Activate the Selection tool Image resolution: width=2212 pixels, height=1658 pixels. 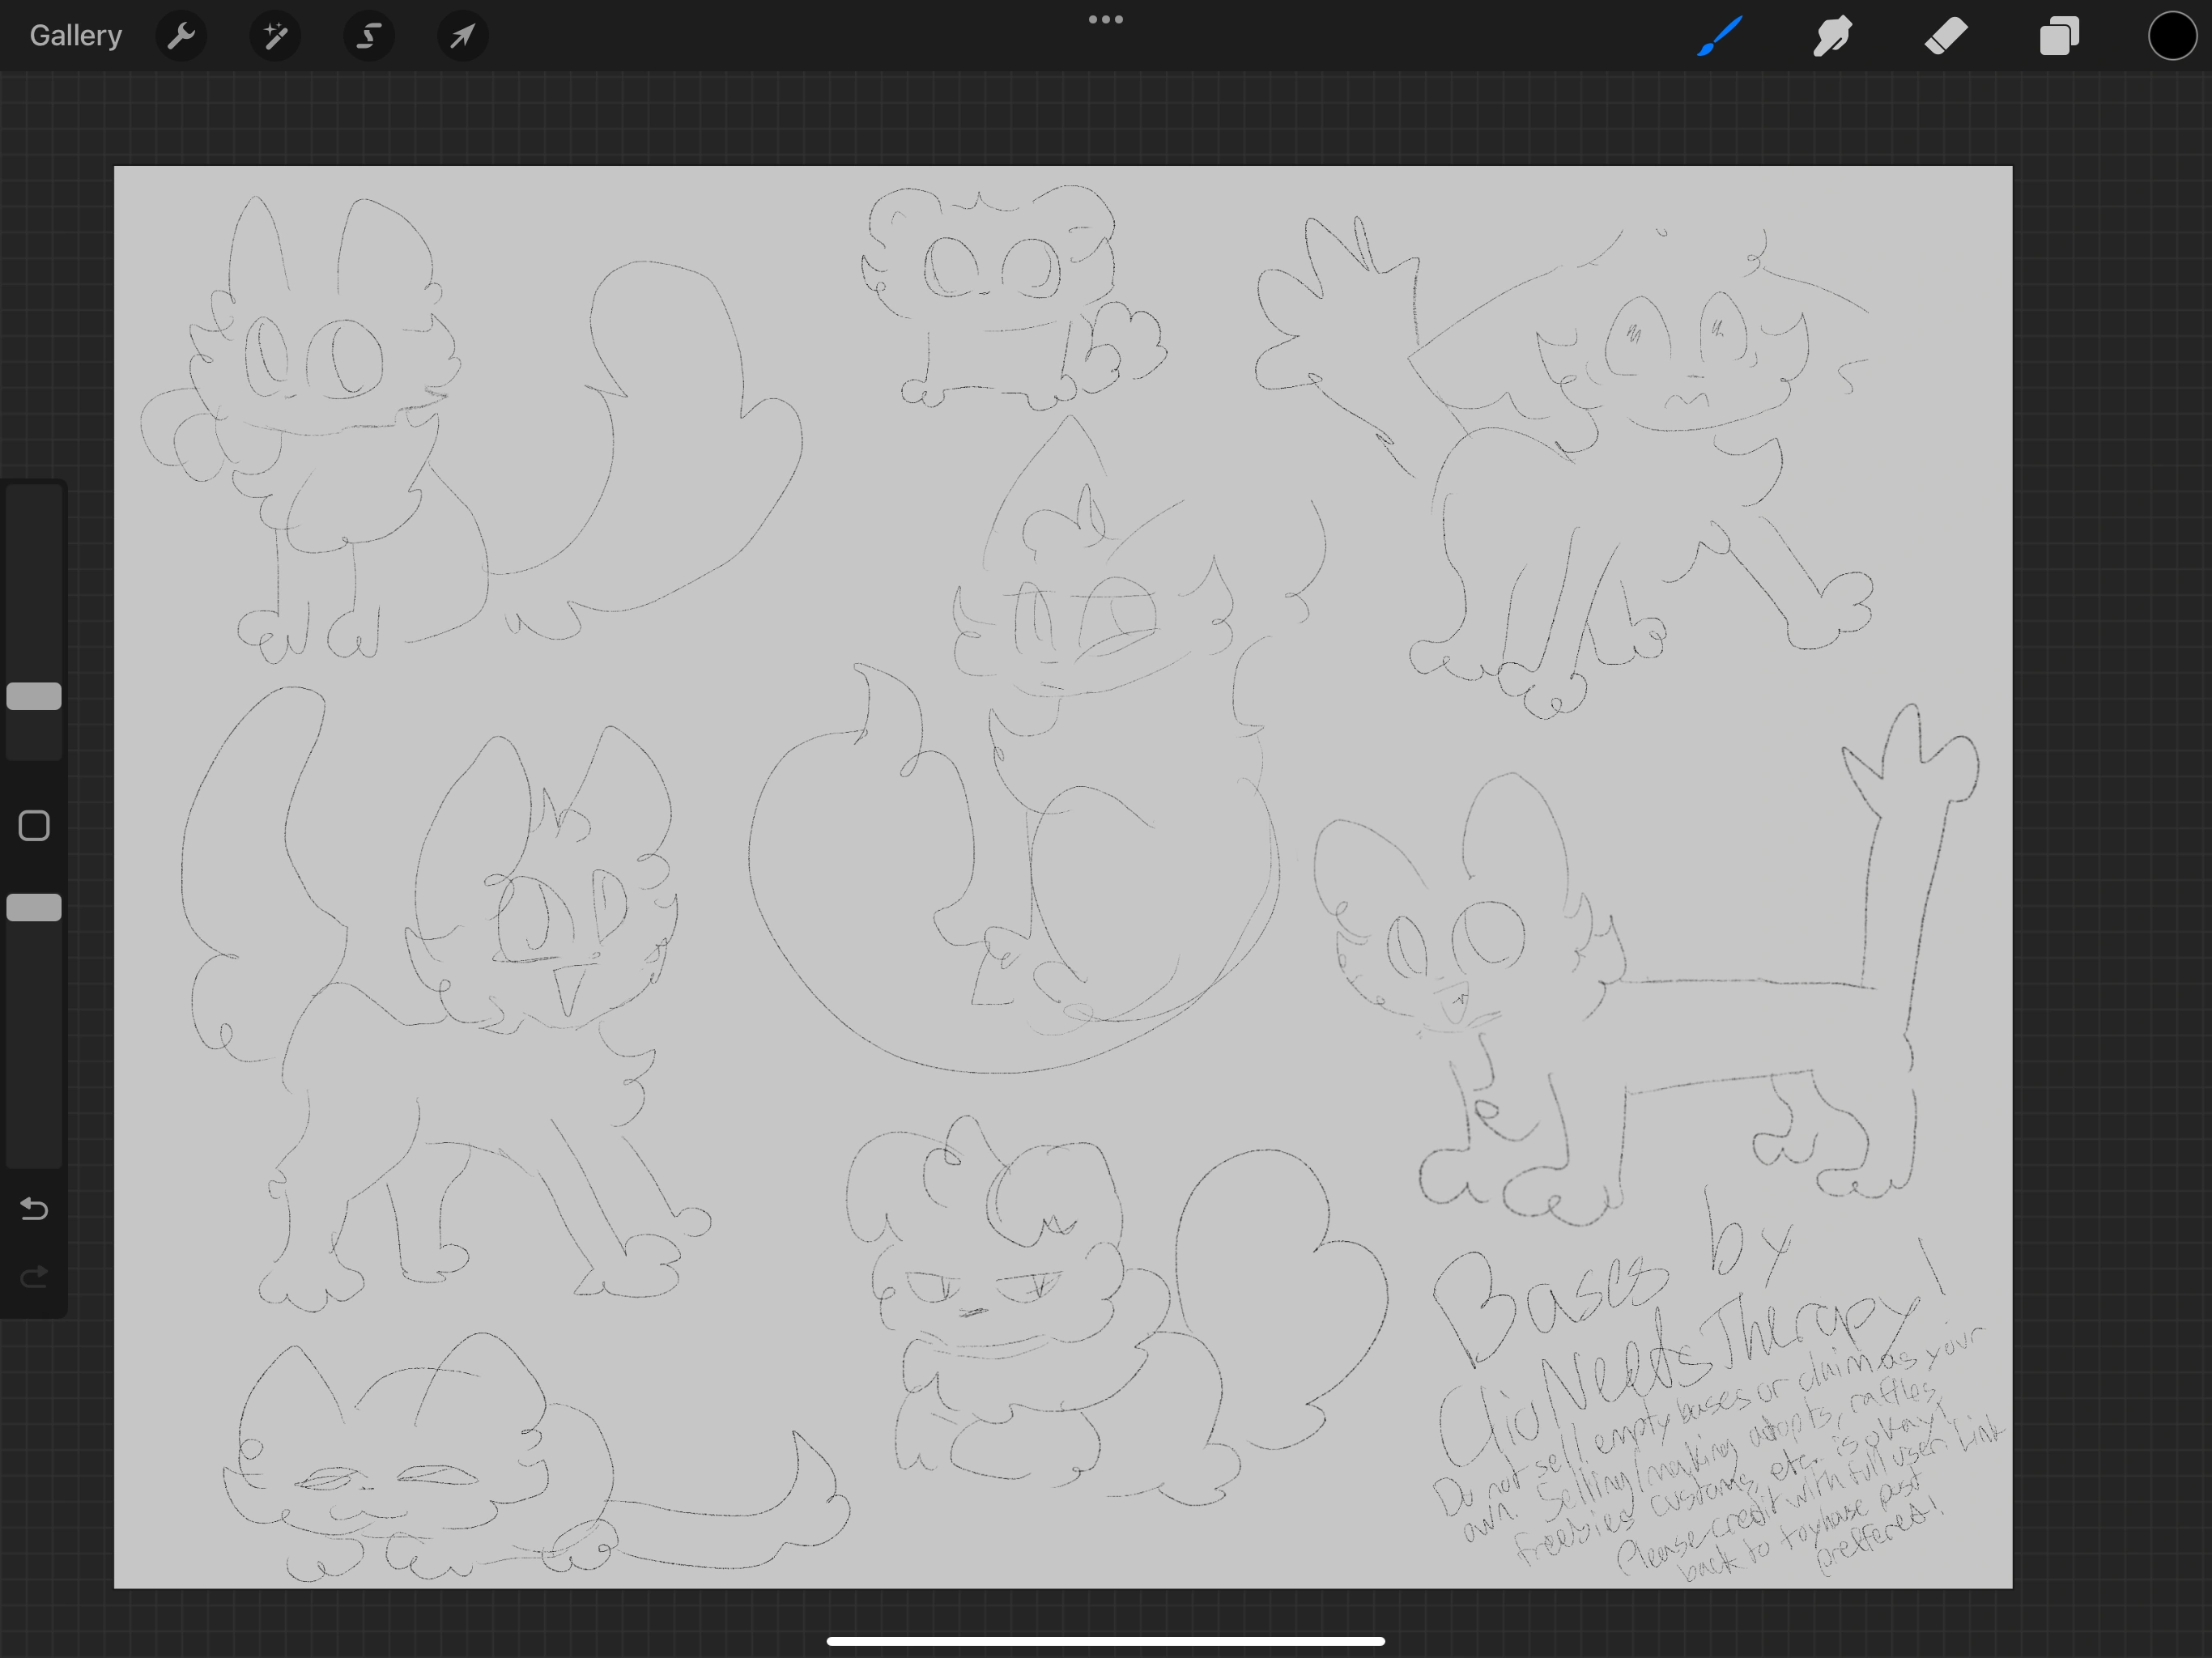click(x=368, y=36)
